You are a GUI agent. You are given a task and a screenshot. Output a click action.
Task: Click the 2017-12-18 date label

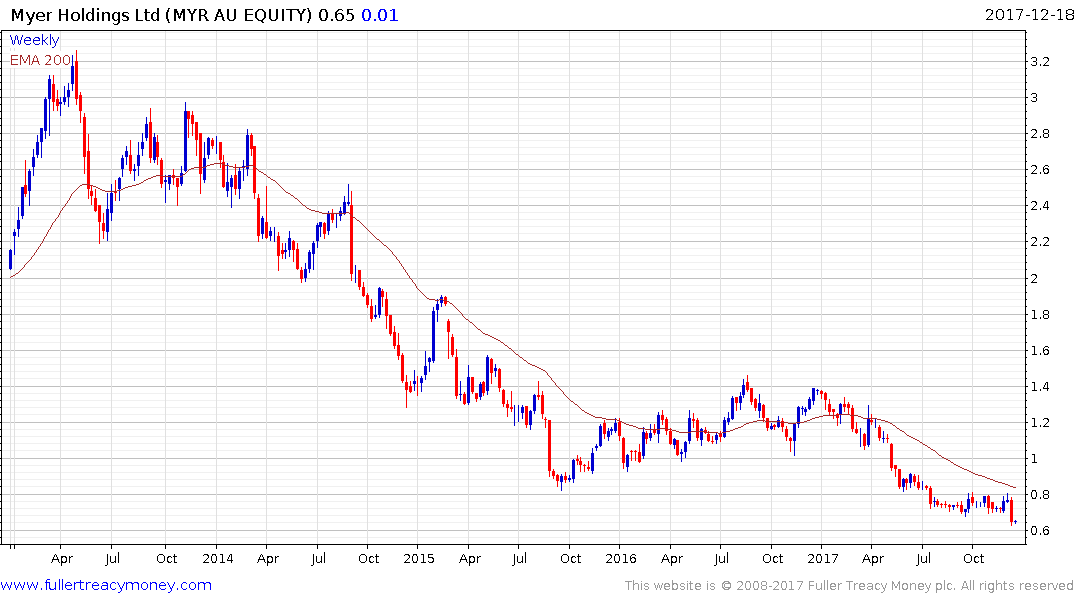1028,14
